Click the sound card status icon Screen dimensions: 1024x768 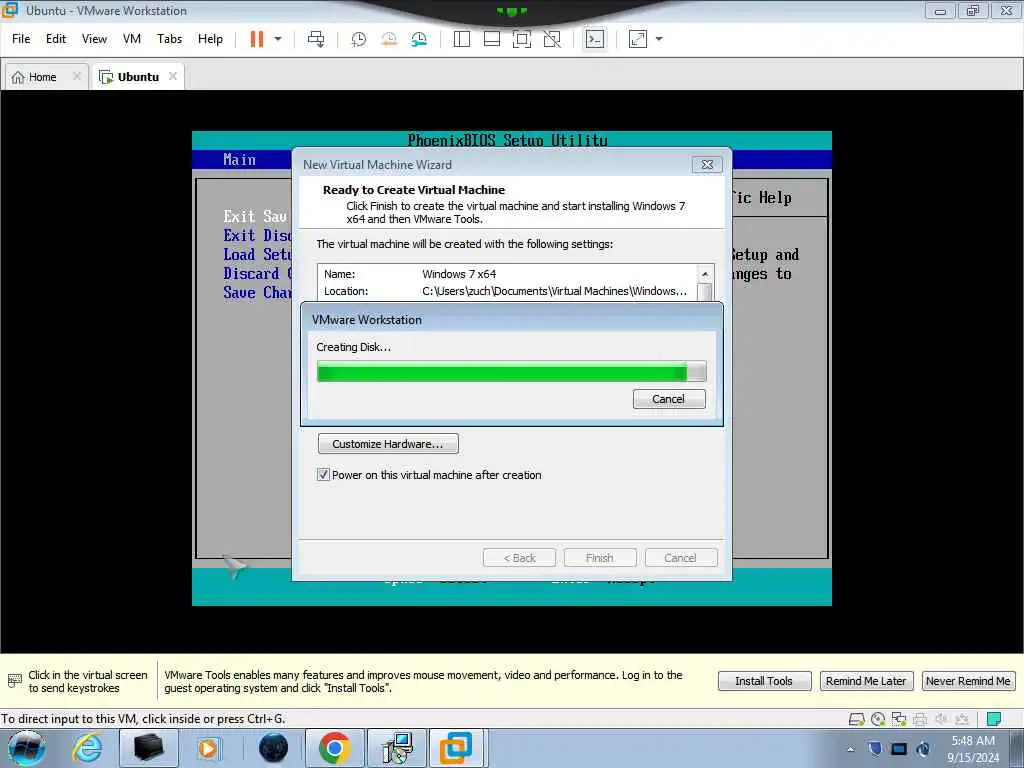click(x=941, y=719)
